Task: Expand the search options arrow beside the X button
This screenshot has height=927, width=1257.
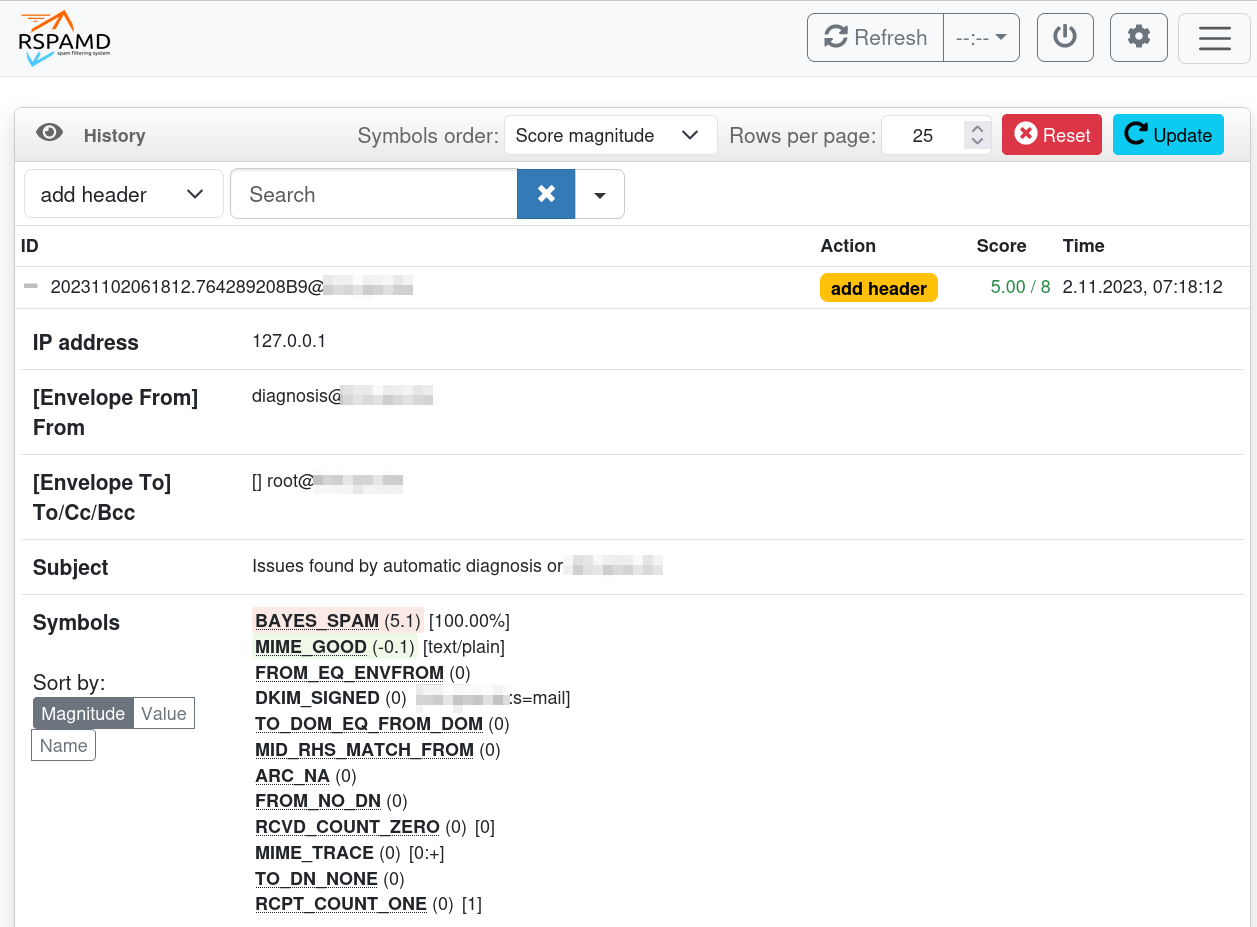Action: coord(602,193)
